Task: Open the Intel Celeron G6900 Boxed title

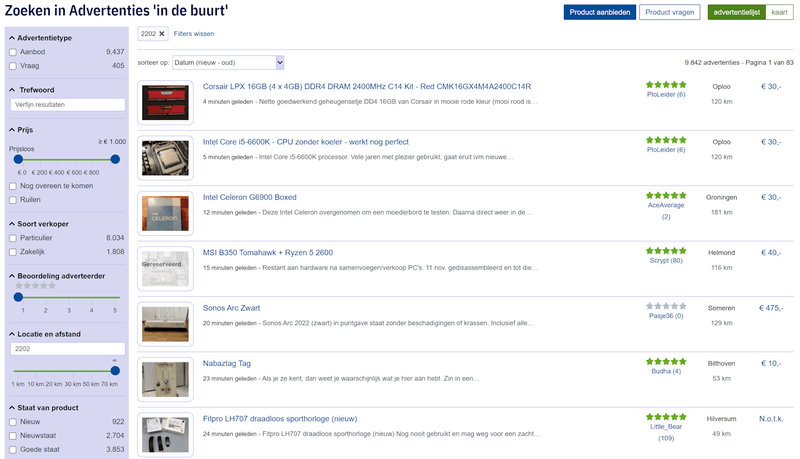Action: [249, 197]
